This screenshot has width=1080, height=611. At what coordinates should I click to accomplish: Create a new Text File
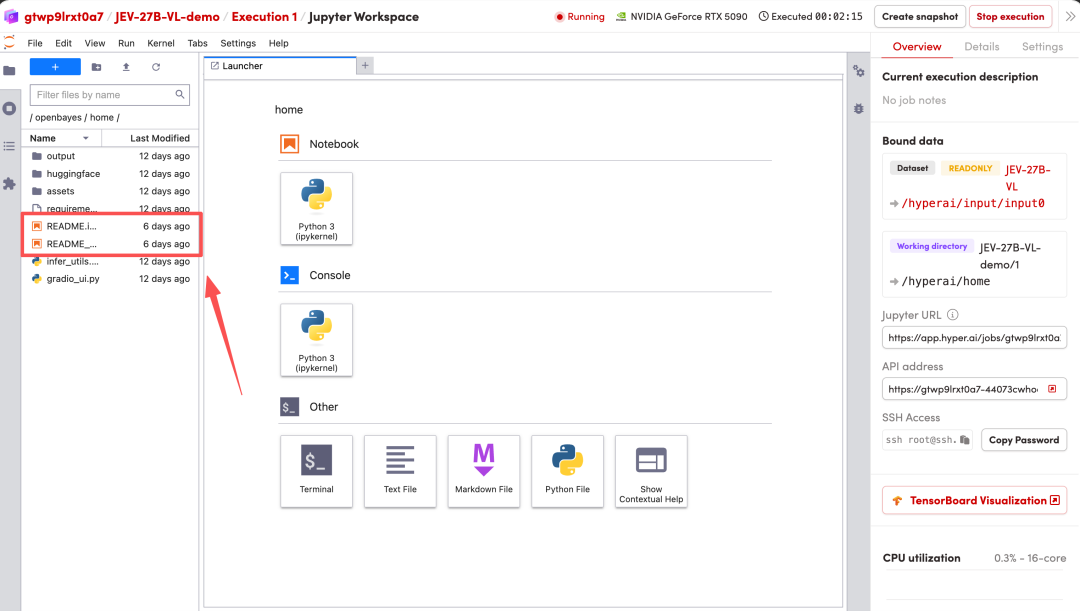point(400,471)
